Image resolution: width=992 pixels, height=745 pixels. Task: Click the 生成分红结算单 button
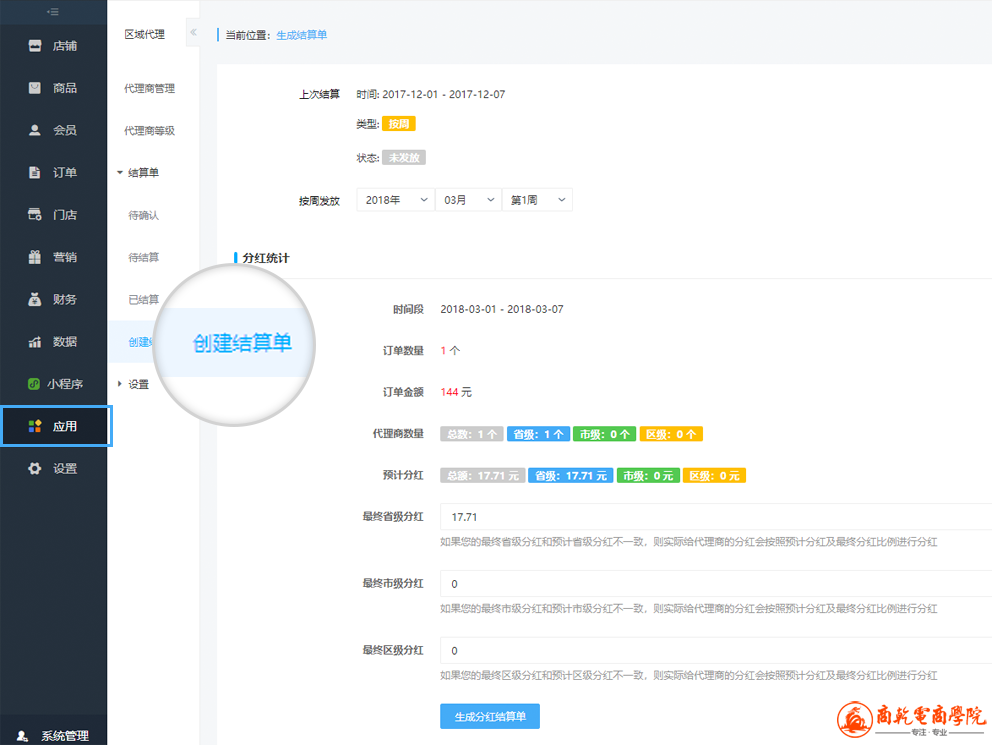click(490, 717)
